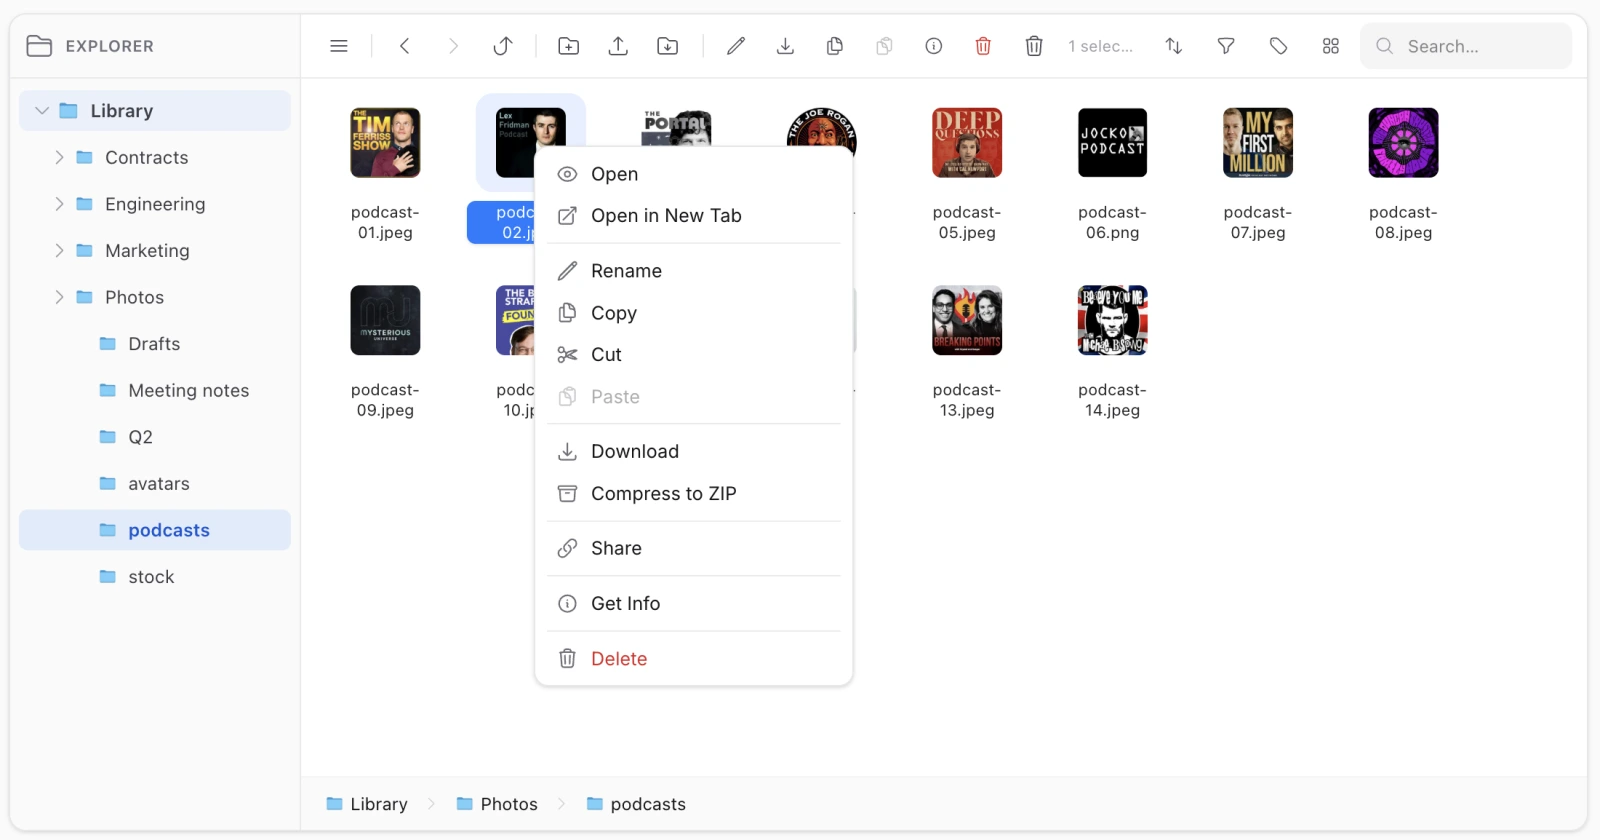Select the Meeting notes folder
1600x840 pixels.
pyautogui.click(x=155, y=391)
